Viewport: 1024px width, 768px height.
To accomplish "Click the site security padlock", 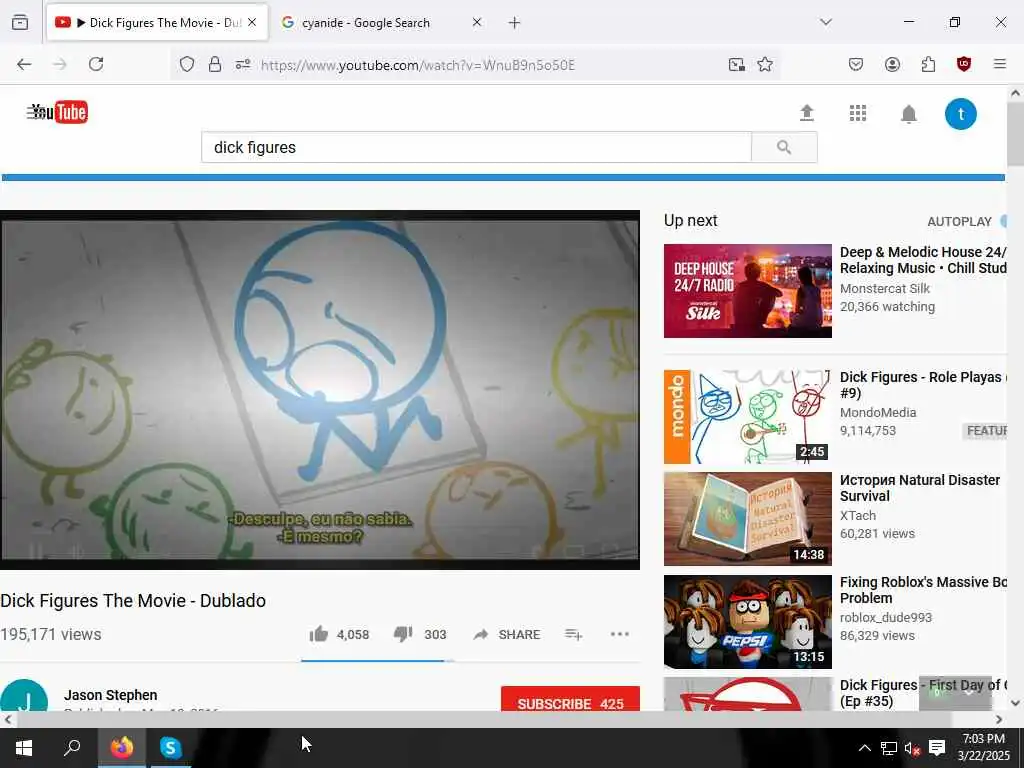I will pyautogui.click(x=215, y=64).
